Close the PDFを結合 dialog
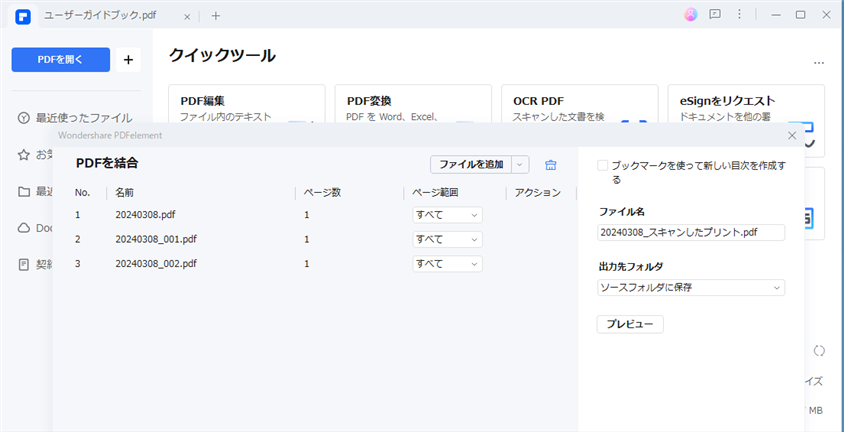 [792, 134]
